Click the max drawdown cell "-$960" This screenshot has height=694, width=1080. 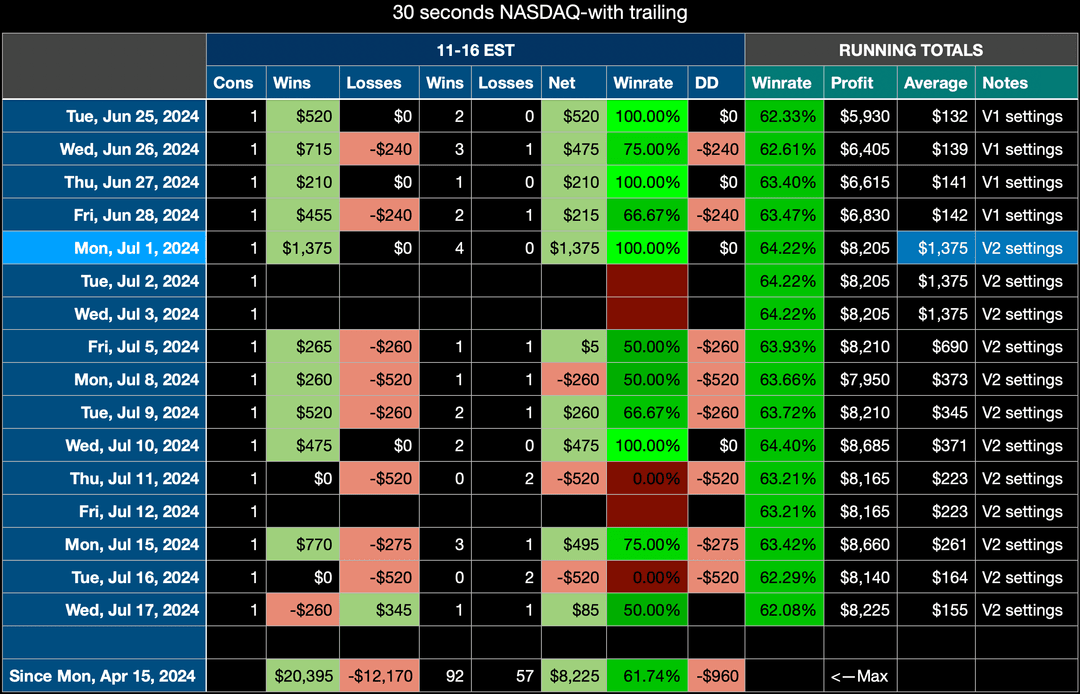716,676
